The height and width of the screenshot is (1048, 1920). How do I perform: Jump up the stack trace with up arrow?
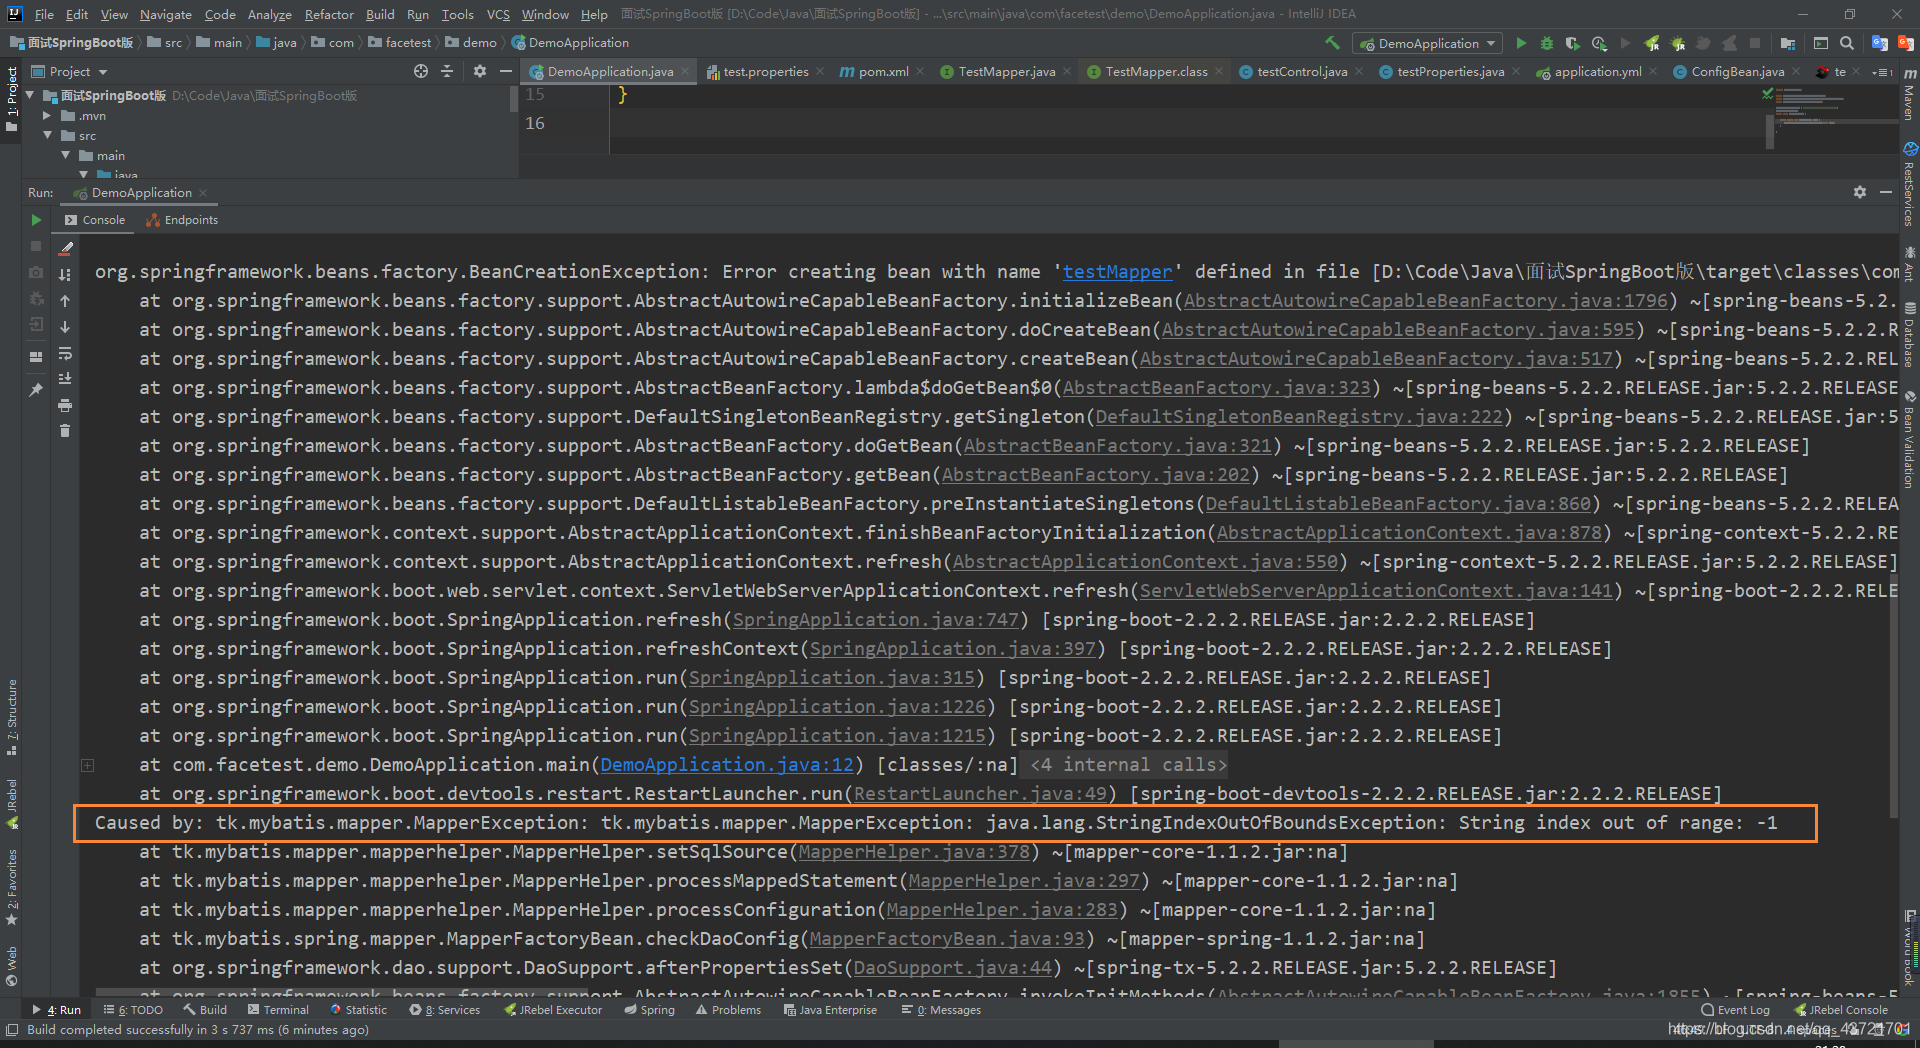pos(65,301)
